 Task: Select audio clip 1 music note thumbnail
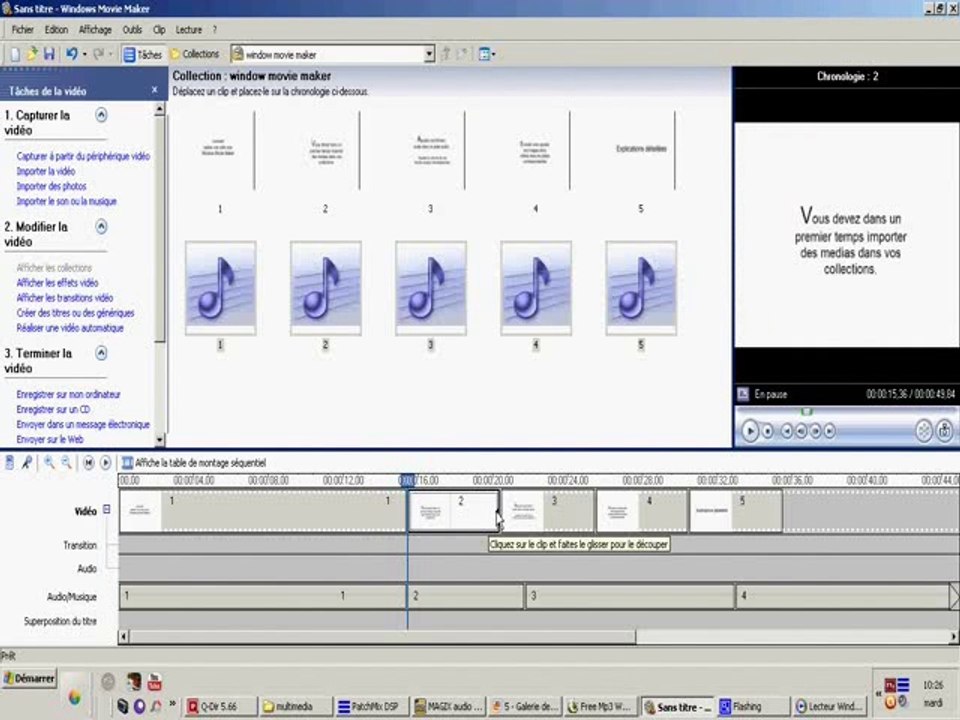pos(220,288)
